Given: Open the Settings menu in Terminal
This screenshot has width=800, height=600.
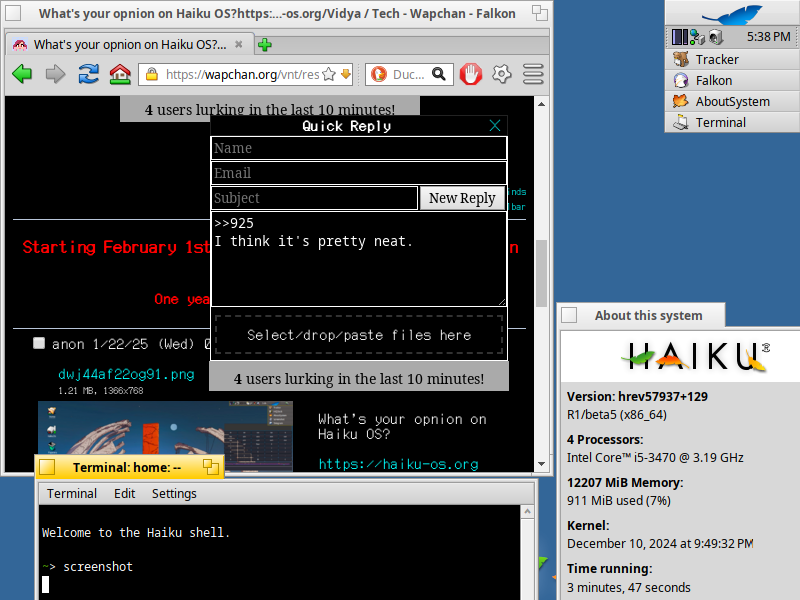Looking at the screenshot, I should click(x=174, y=493).
